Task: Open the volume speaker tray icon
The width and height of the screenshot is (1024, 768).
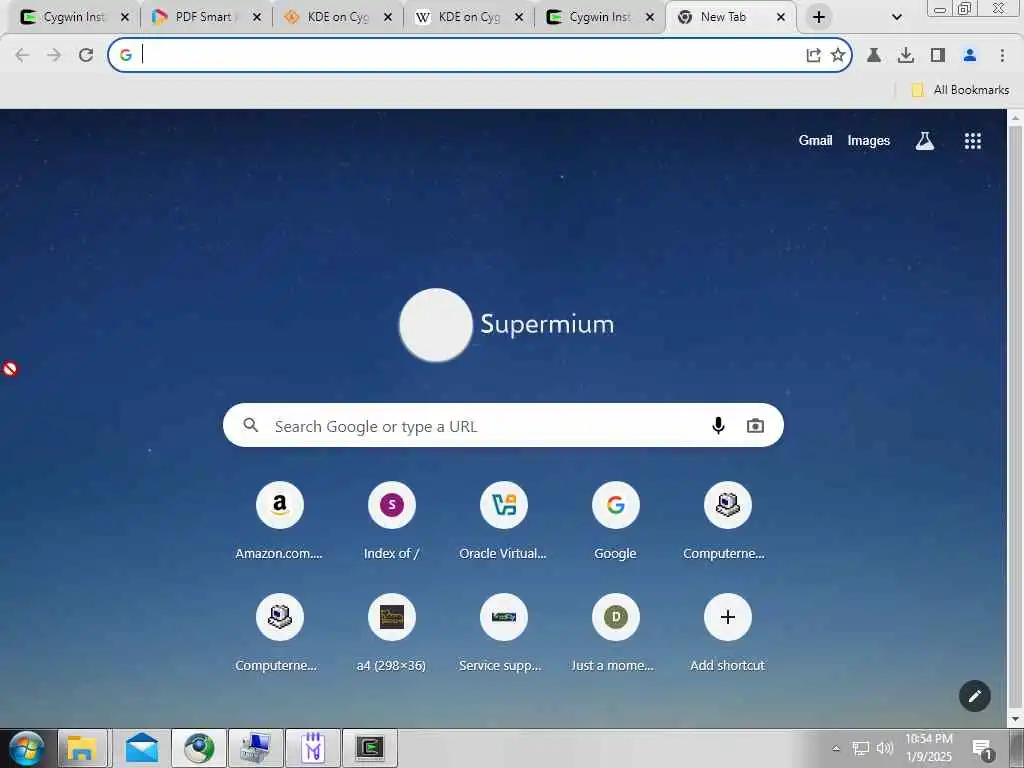Action: point(885,748)
